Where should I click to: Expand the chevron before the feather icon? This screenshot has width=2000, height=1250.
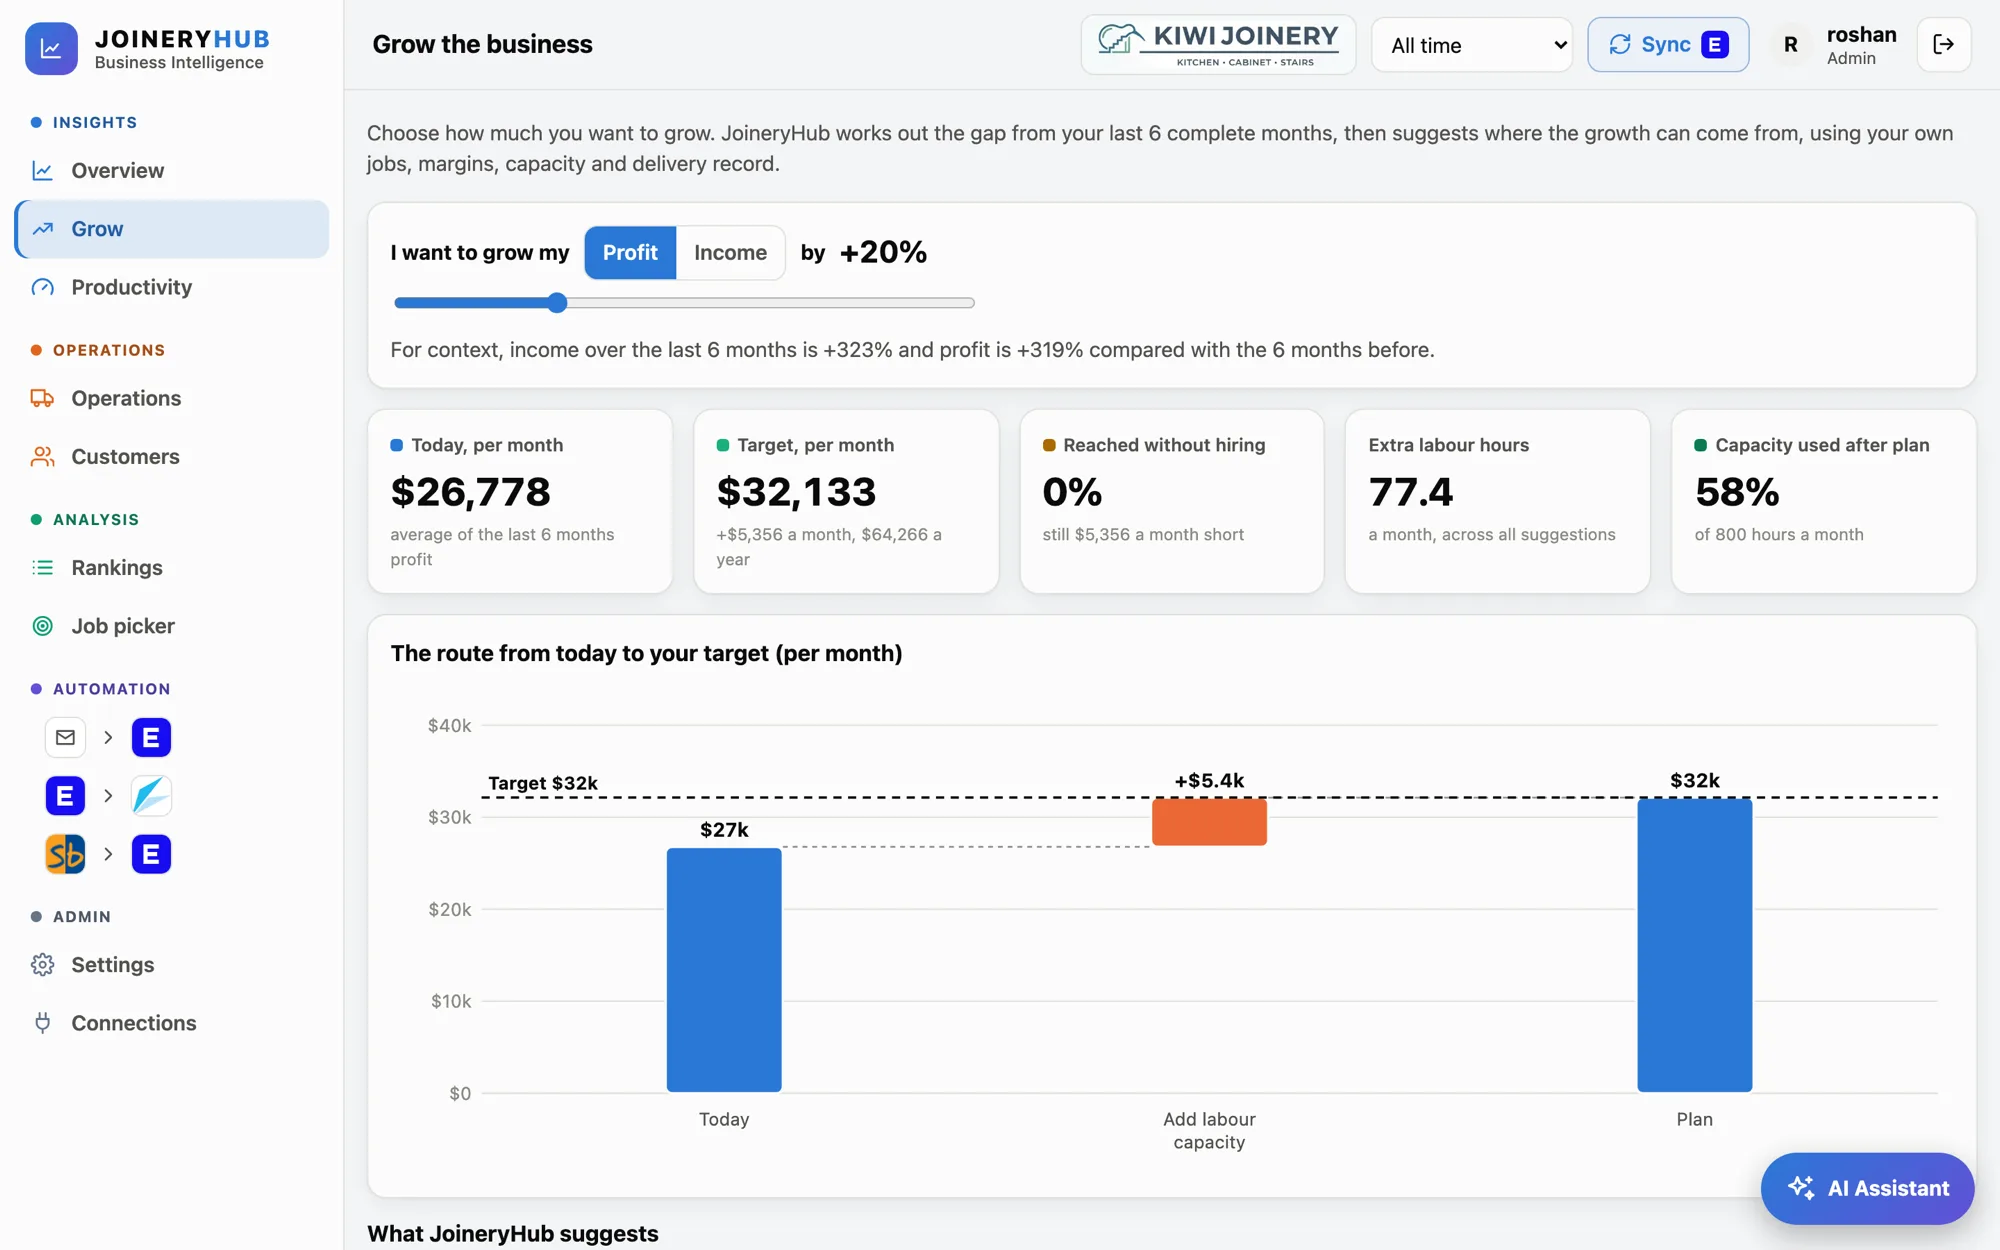pos(108,796)
